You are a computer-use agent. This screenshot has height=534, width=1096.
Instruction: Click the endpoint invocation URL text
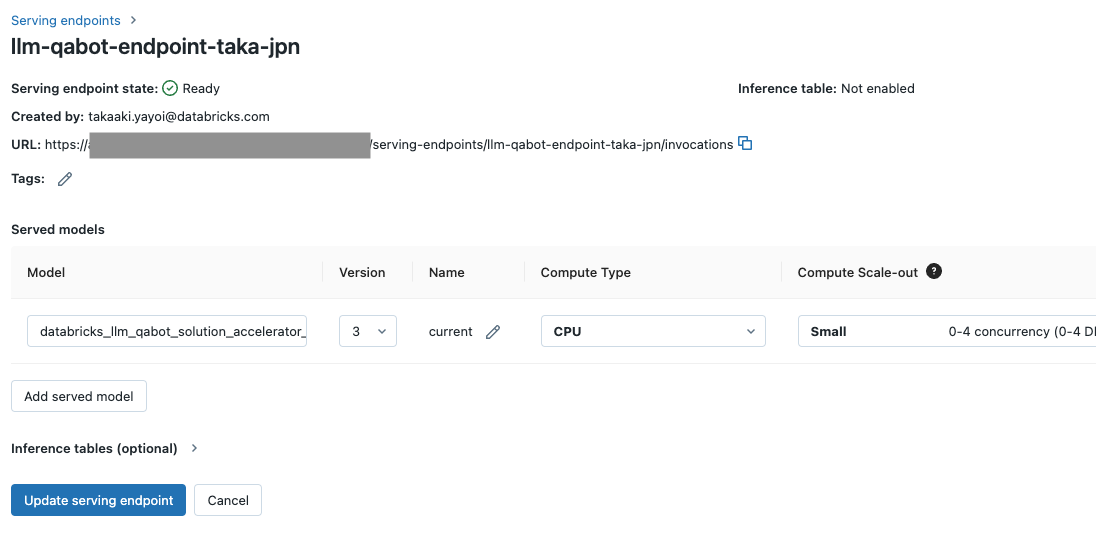click(x=552, y=144)
